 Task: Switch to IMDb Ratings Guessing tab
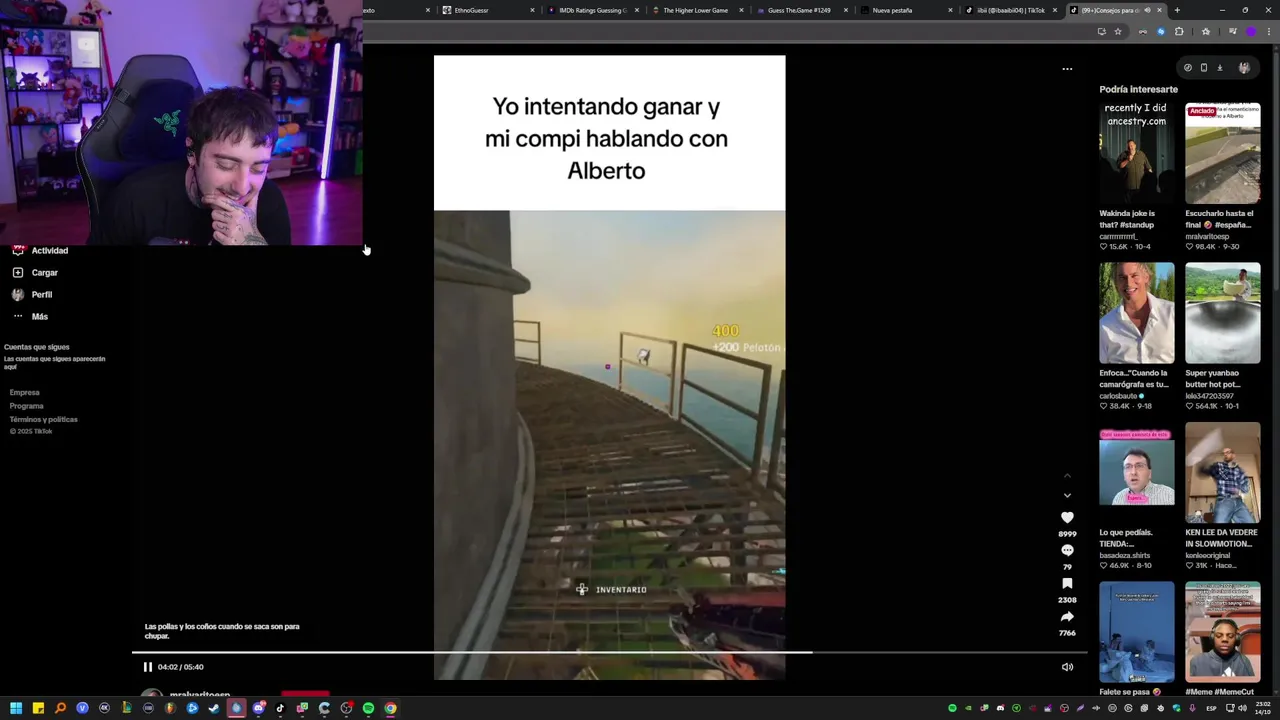(593, 10)
